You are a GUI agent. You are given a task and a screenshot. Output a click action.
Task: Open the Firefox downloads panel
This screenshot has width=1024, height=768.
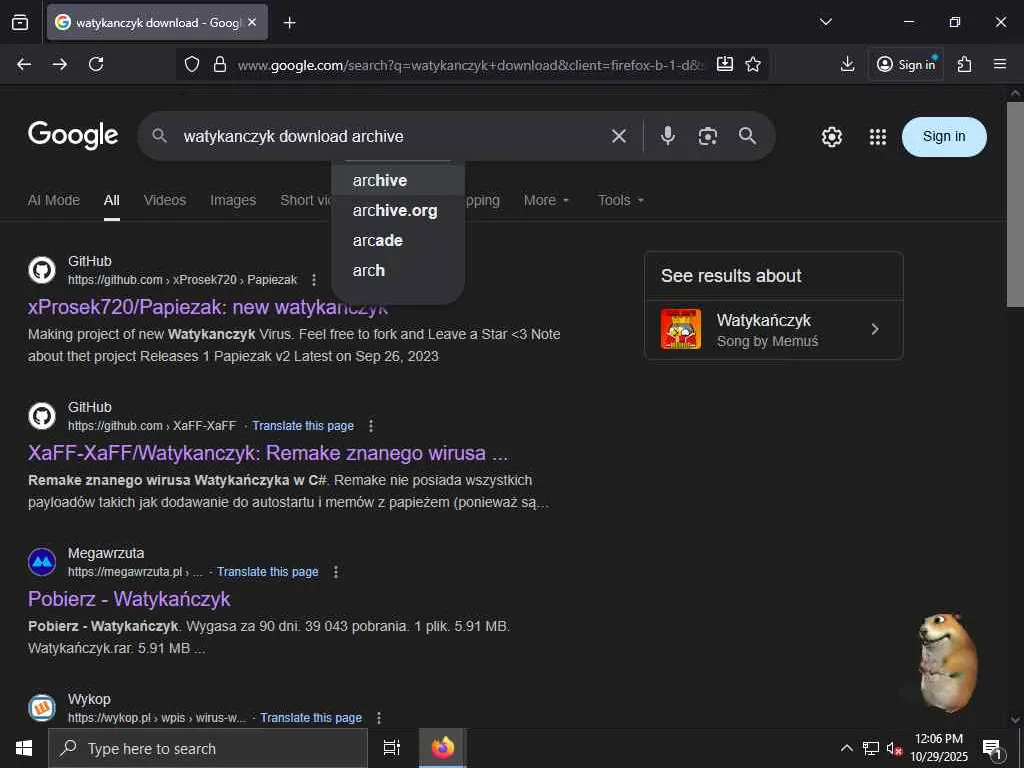(x=847, y=64)
